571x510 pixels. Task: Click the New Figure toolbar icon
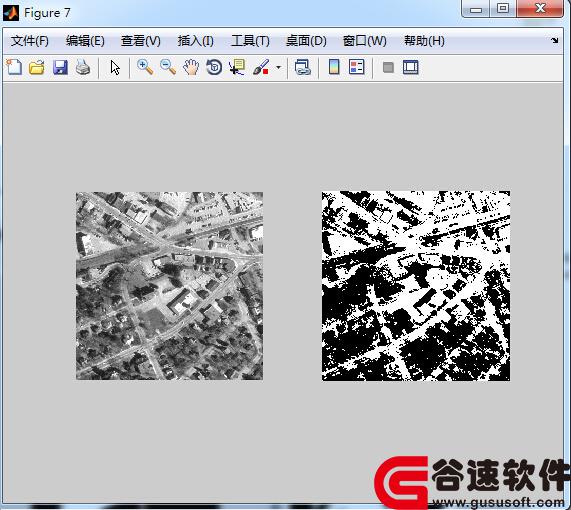14,67
